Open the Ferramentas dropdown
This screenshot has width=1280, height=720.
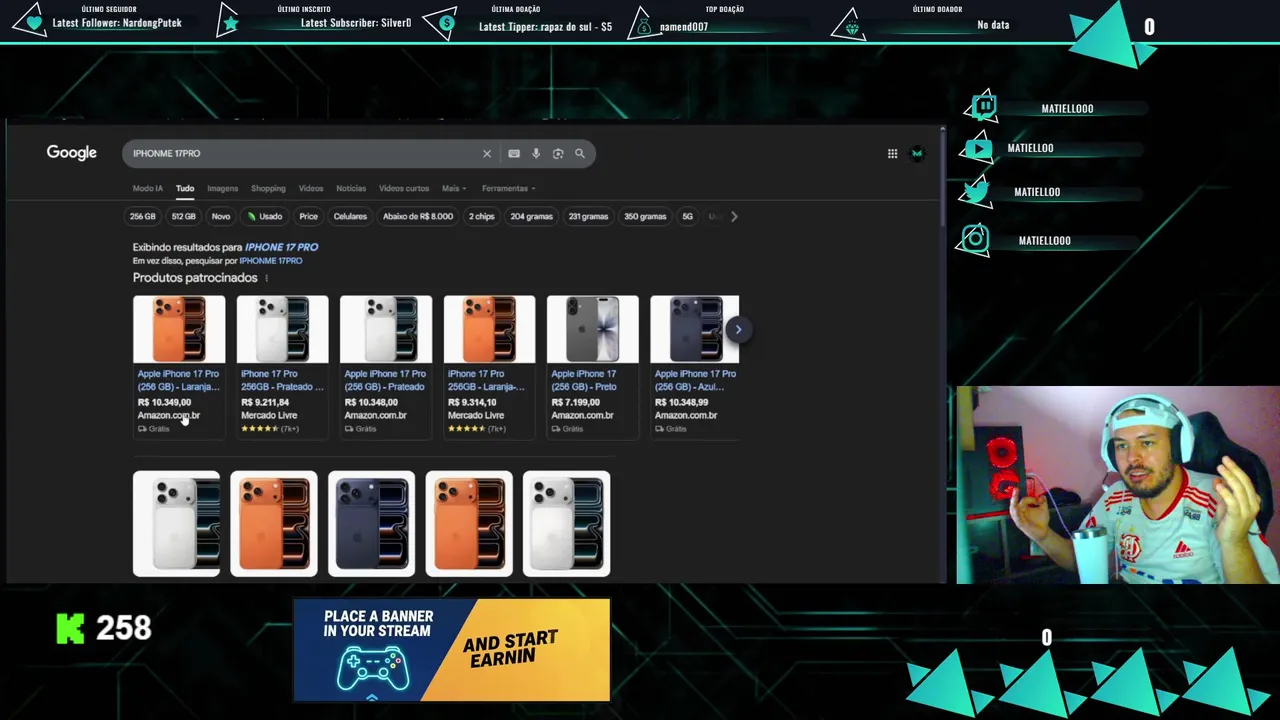click(508, 188)
